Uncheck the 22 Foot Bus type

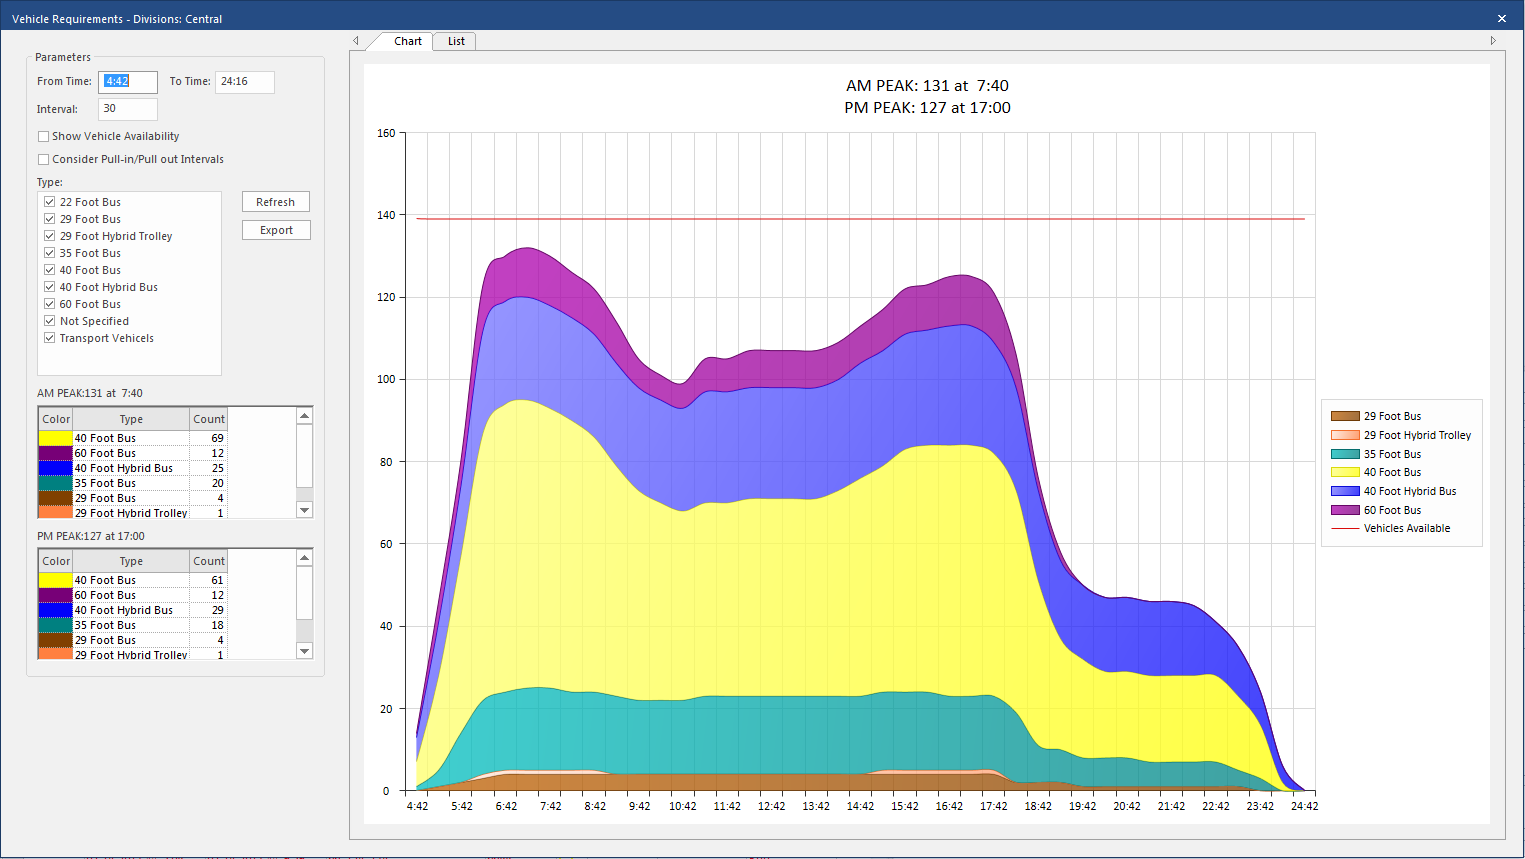coord(50,202)
